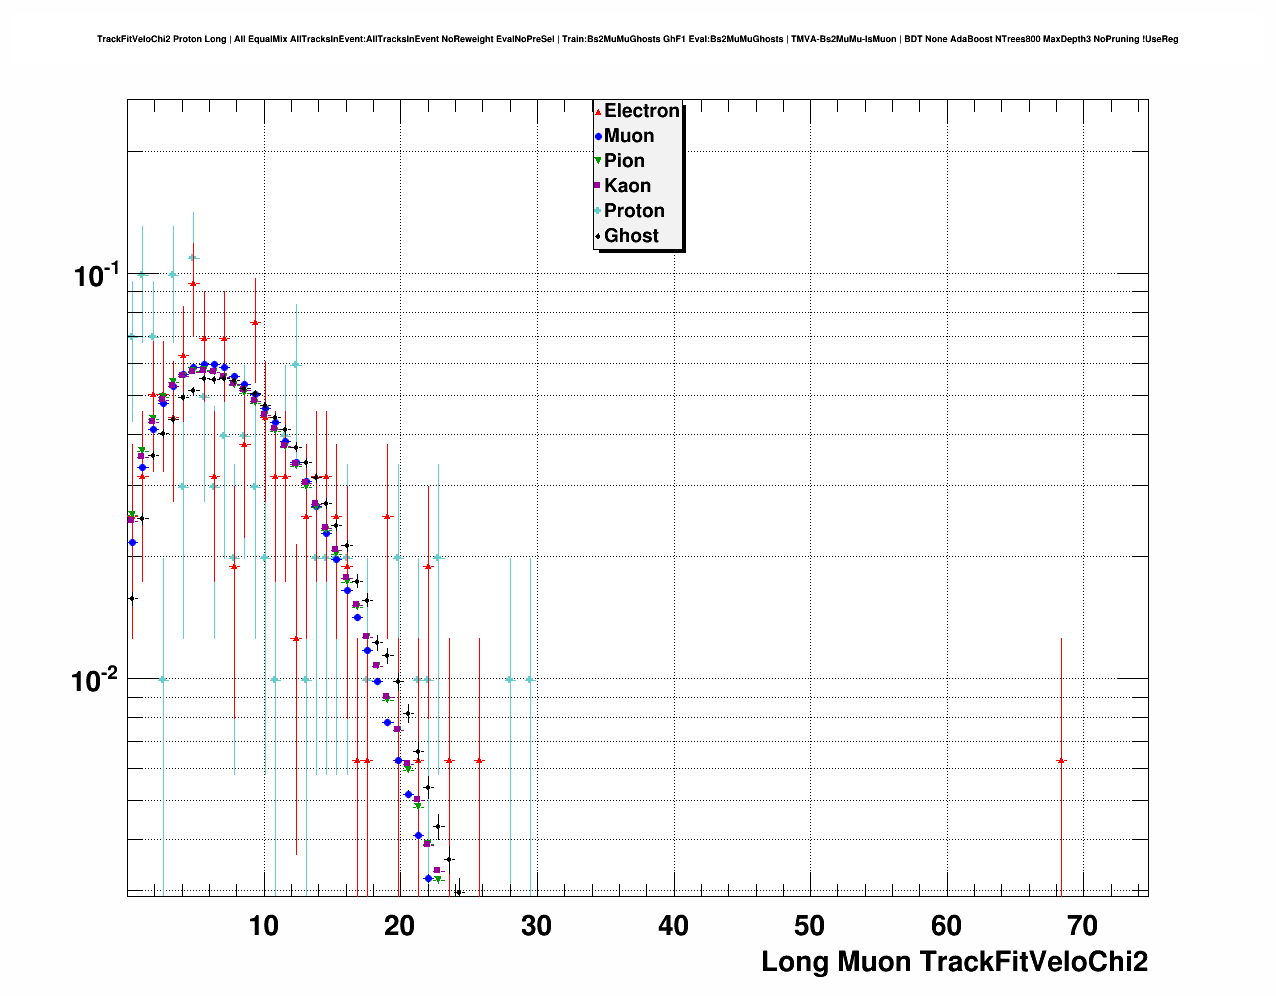
Task: Click the blue circle Muon legend marker
Action: pos(598,136)
